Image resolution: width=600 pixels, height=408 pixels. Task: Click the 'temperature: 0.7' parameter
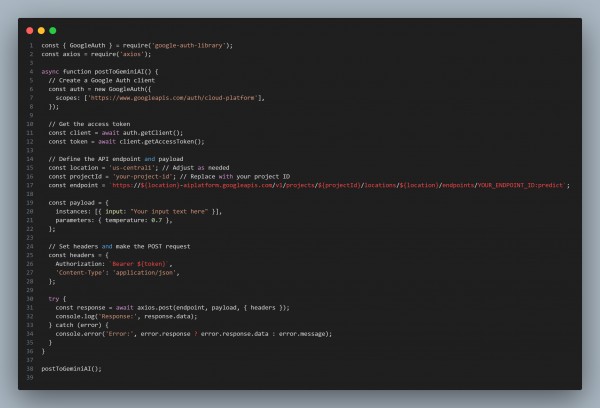click(134, 220)
